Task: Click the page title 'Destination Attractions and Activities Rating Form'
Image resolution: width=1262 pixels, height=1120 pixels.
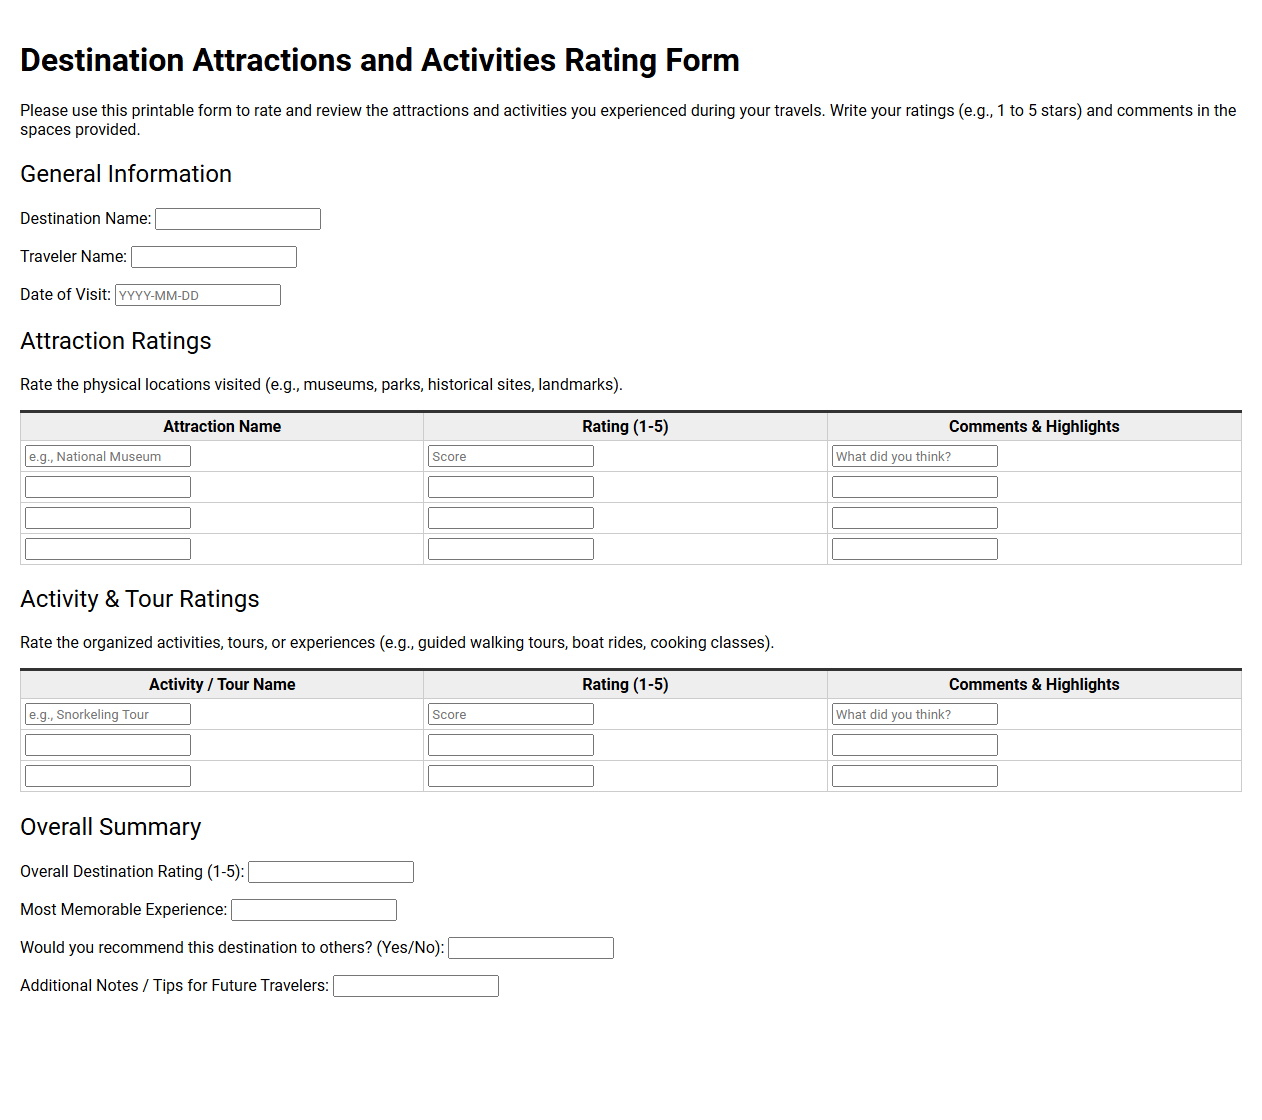Action: click(x=380, y=60)
